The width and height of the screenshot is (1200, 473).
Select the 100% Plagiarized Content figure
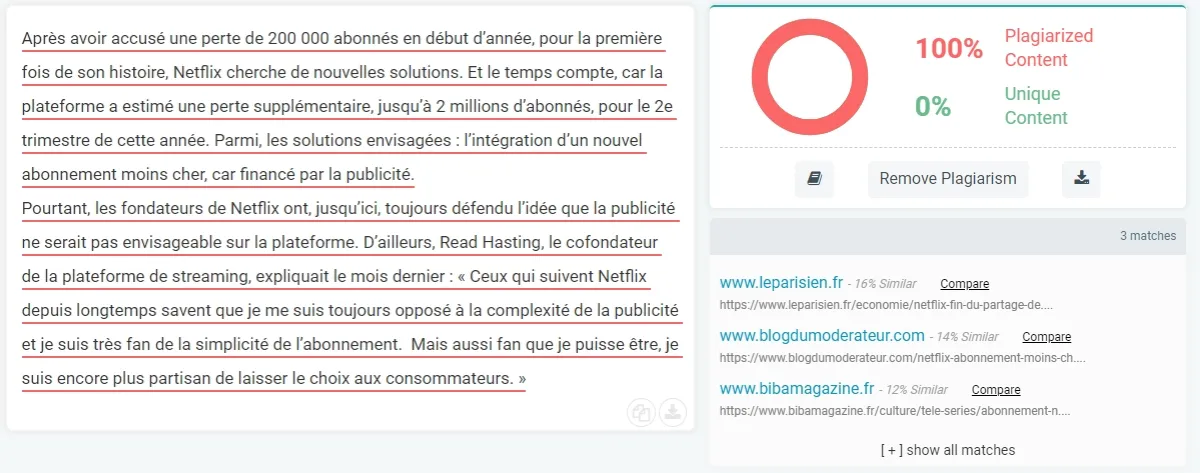coord(949,47)
